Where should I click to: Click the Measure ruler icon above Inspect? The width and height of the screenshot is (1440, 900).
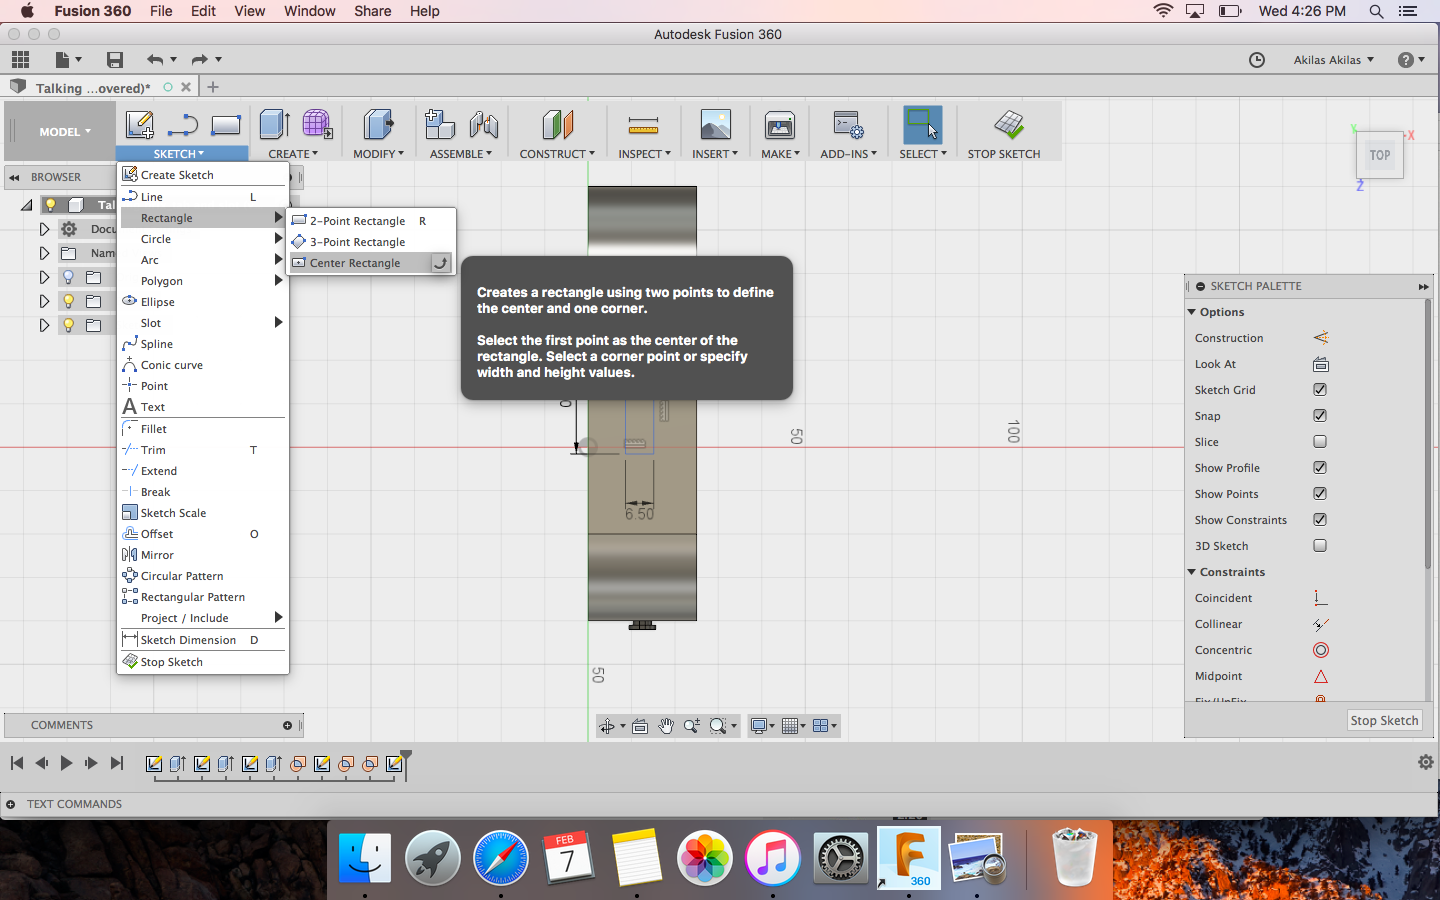[x=643, y=126]
